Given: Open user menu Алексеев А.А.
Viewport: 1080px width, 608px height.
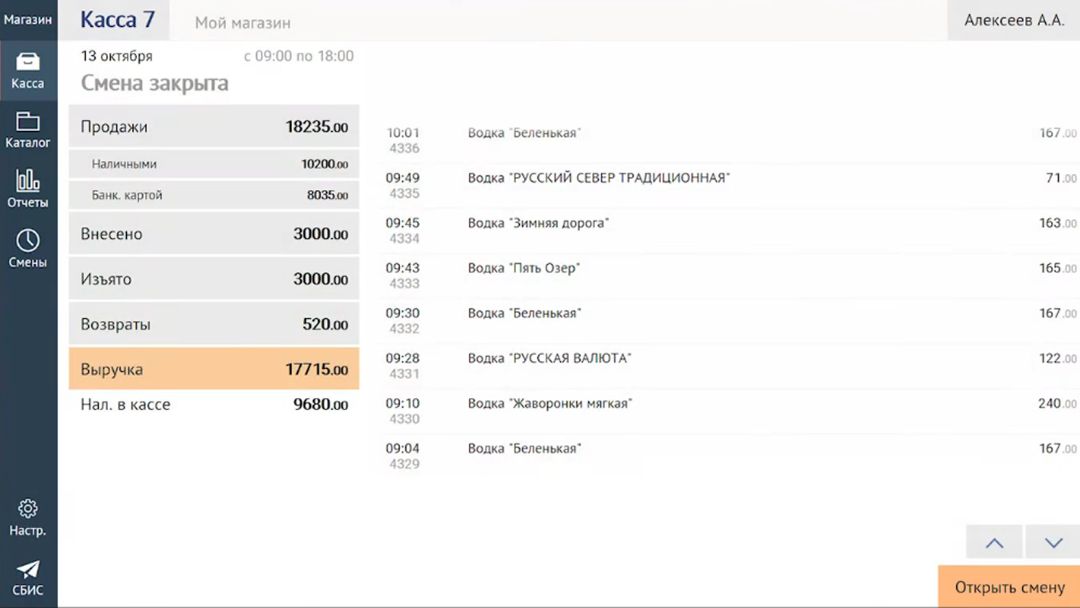Looking at the screenshot, I should [1014, 20].
